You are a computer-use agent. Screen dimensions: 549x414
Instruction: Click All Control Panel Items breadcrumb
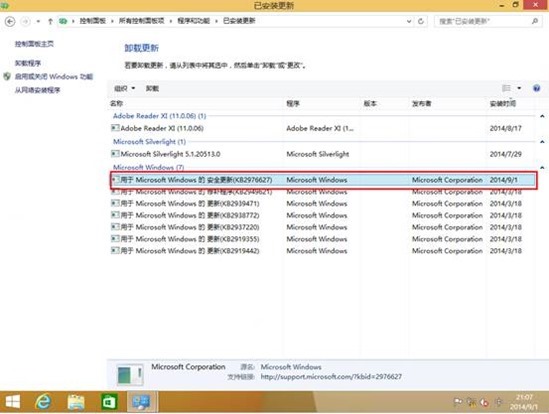pos(141,21)
